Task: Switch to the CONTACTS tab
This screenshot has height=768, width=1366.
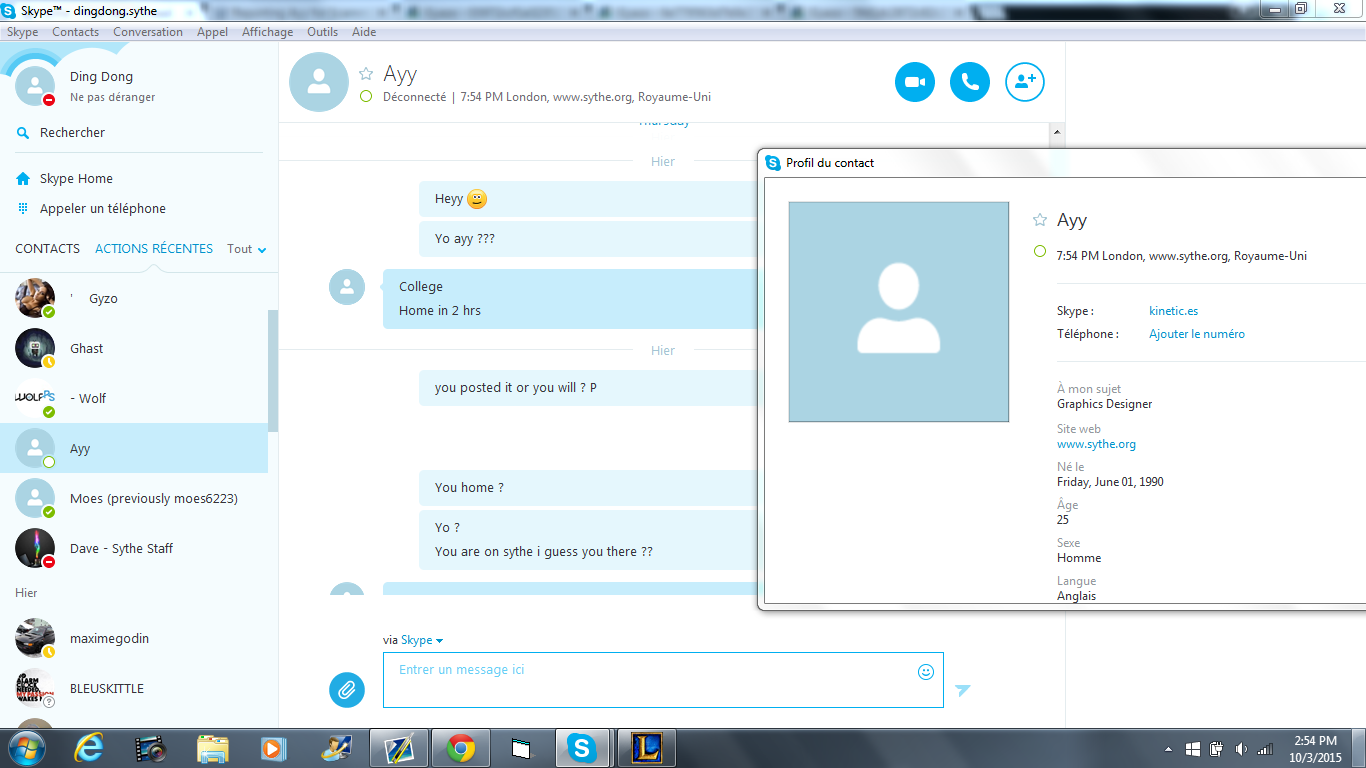Action: click(47, 248)
